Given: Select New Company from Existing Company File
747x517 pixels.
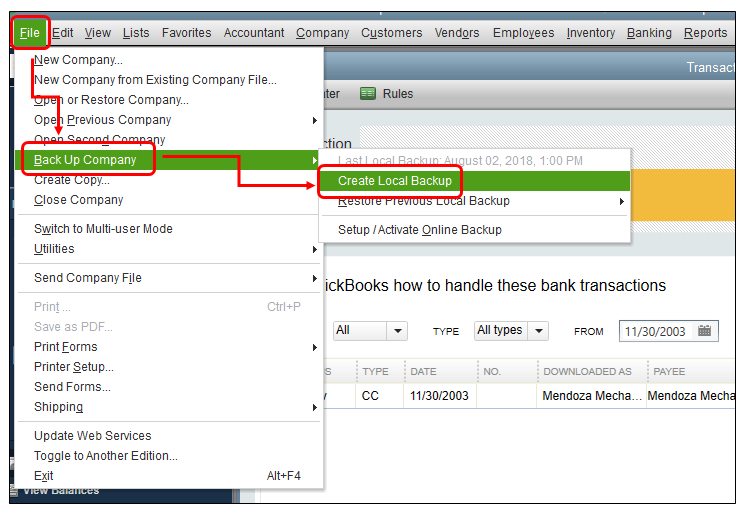Looking at the screenshot, I should point(169,80).
